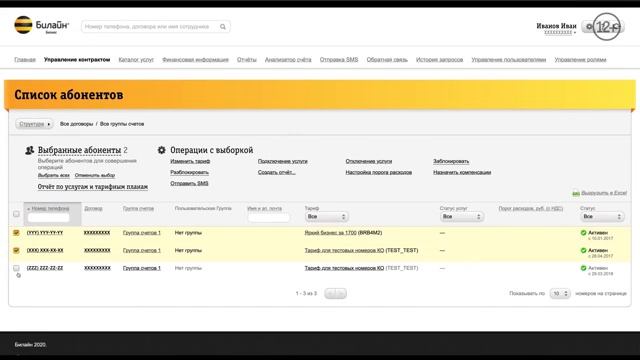Open Отчёт по услугам и тарифным планам
This screenshot has width=640, height=360.
click(x=93, y=187)
